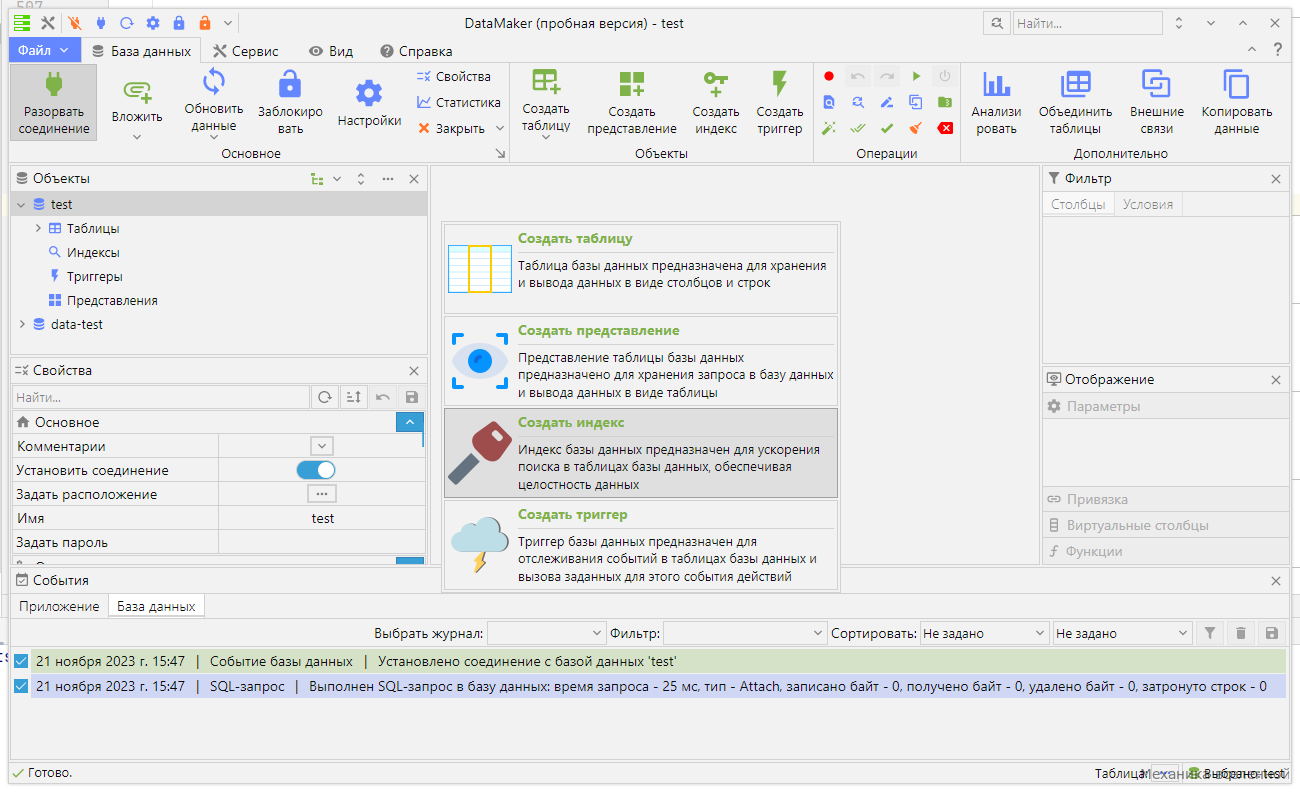Click the red record icon in Операции

point(829,76)
